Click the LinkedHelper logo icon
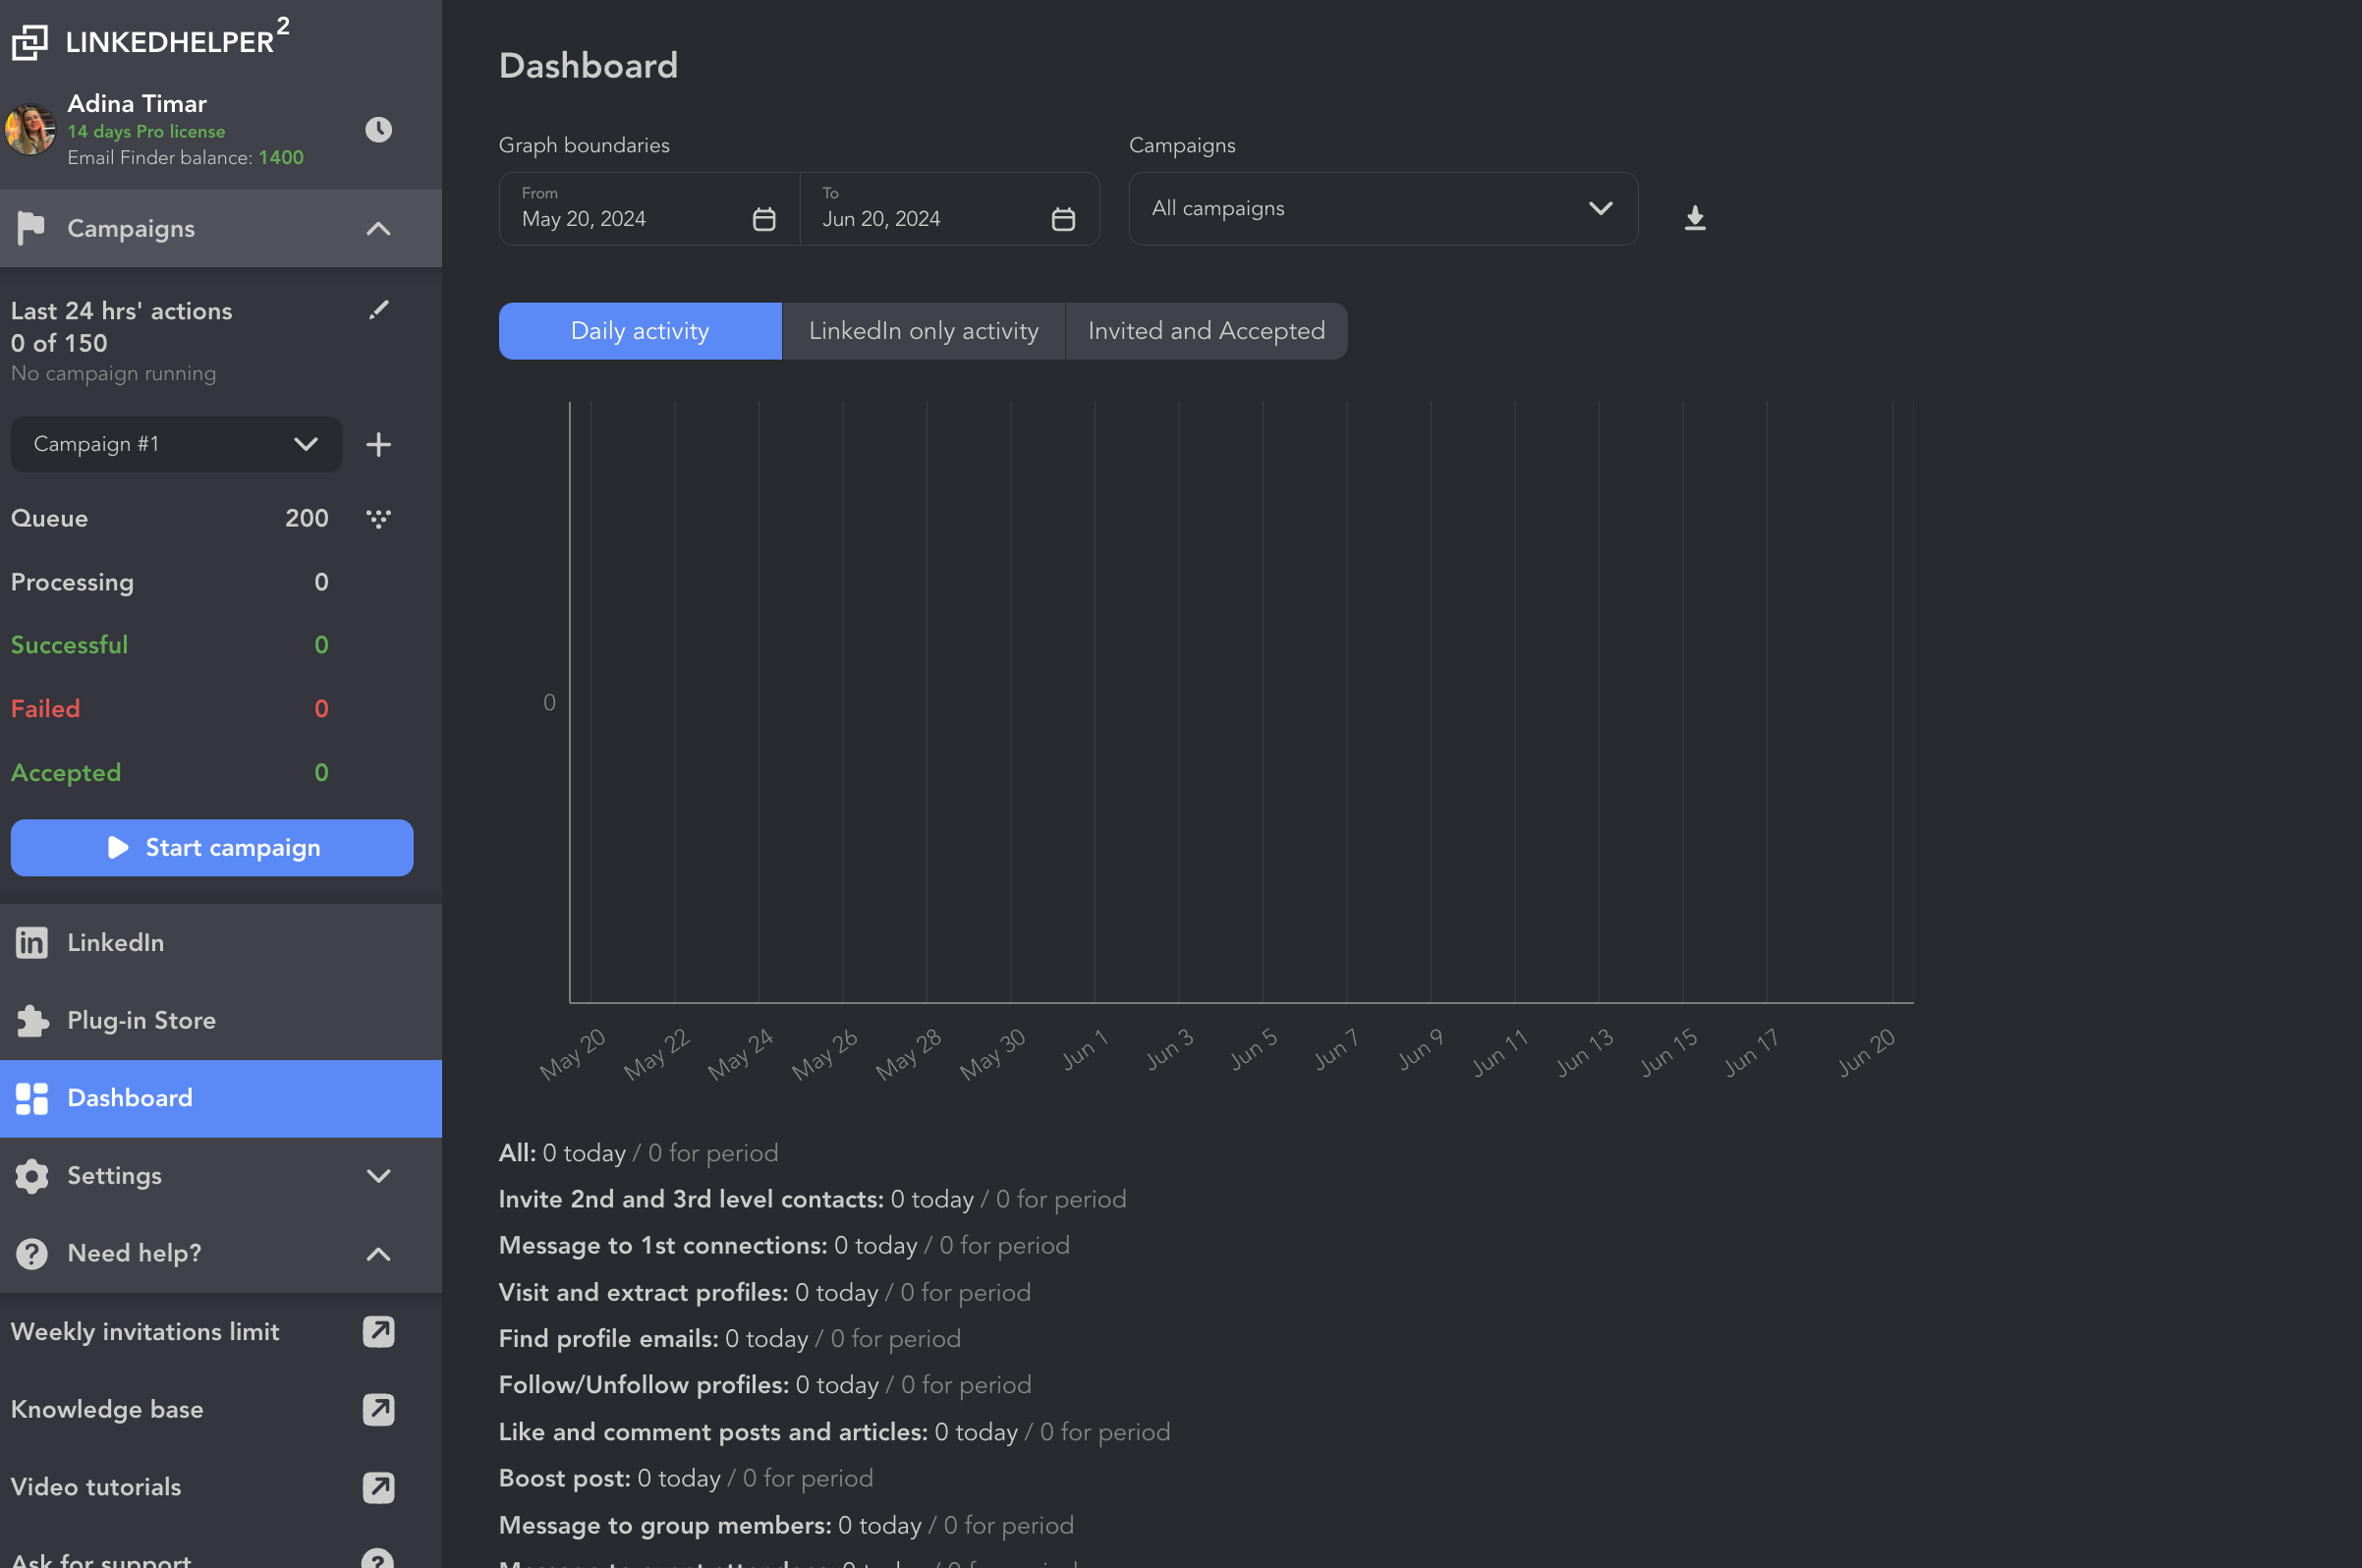 pos(30,42)
